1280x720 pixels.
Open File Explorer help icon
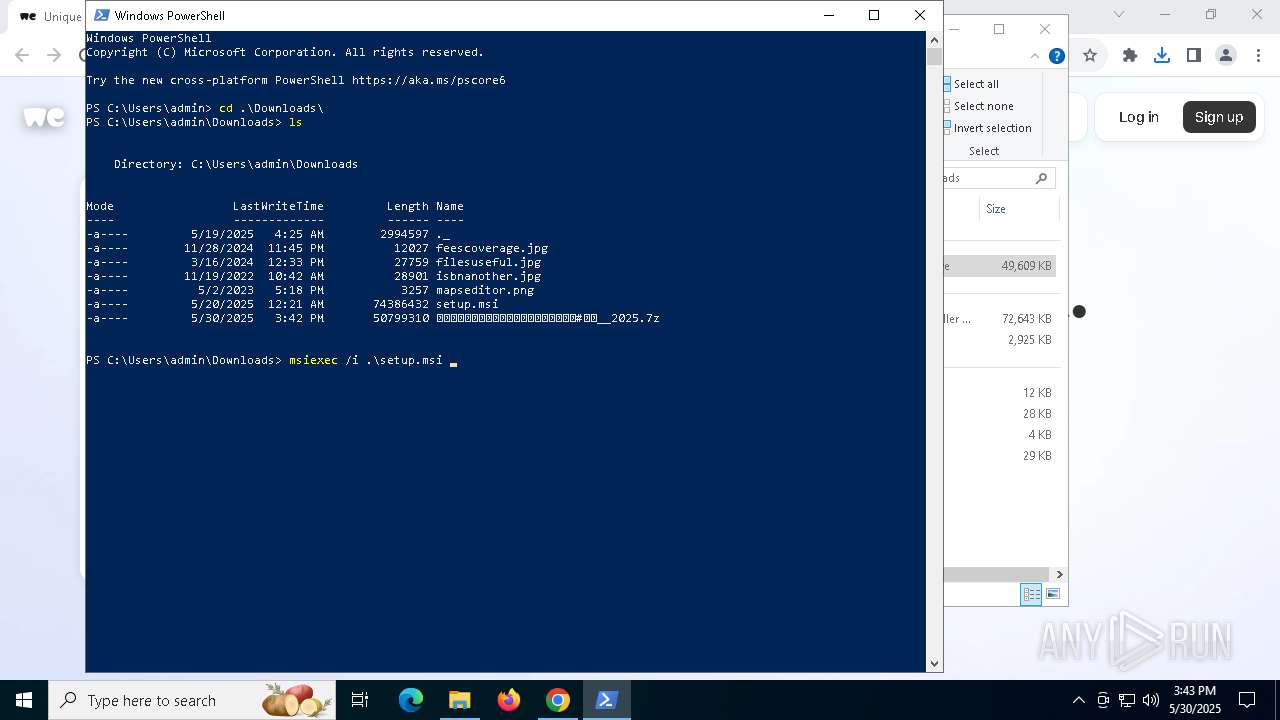[1056, 56]
